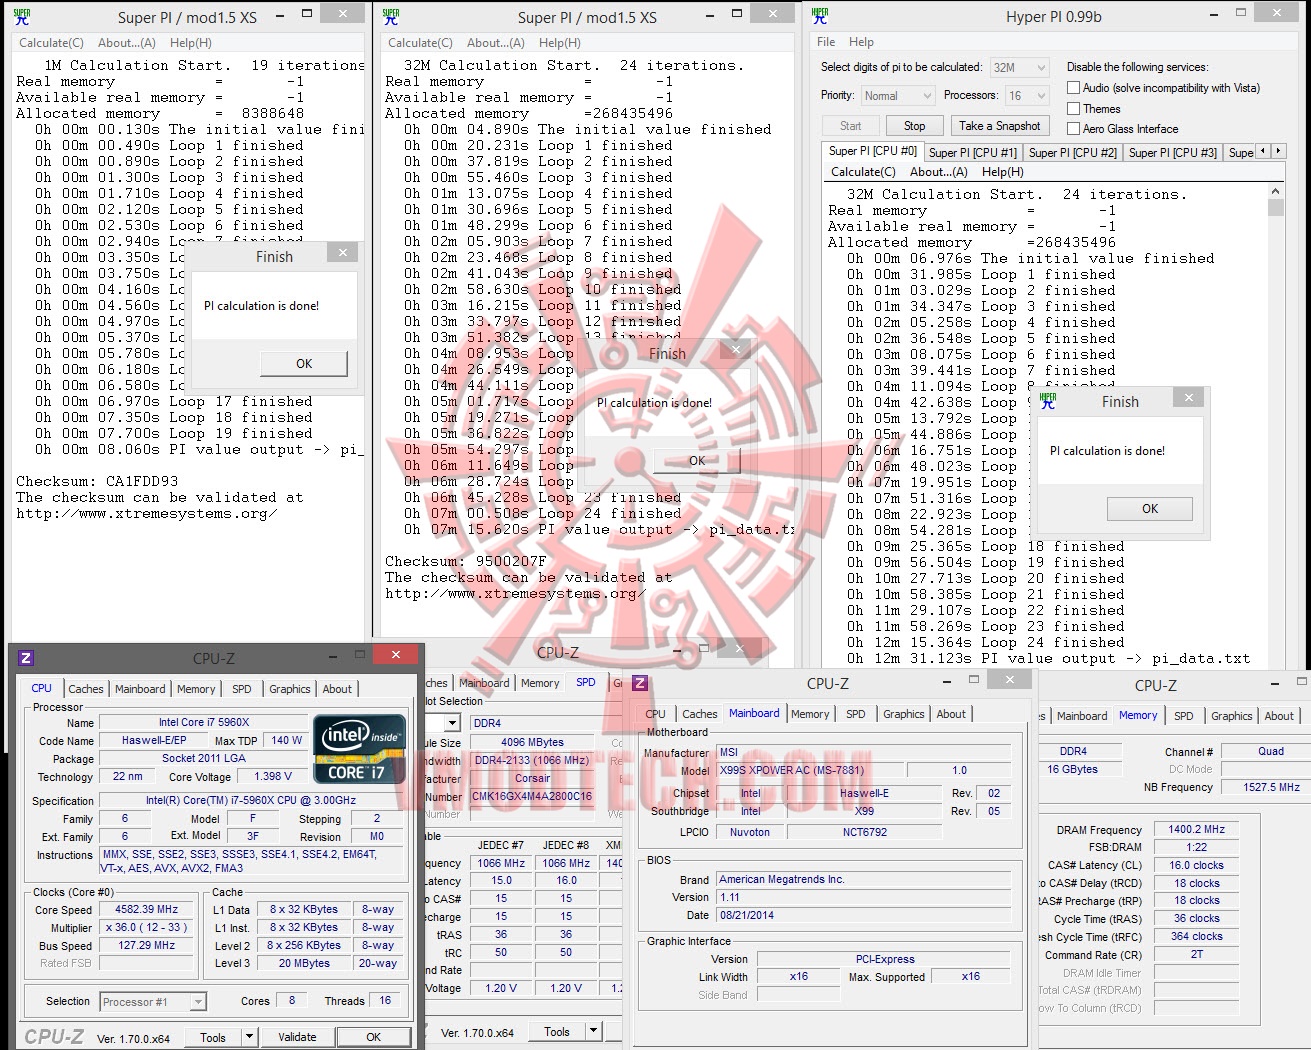Click the scrollbar up arrow in Hyper PI's output
Image resolution: width=1311 pixels, height=1050 pixels.
pos(1275,191)
